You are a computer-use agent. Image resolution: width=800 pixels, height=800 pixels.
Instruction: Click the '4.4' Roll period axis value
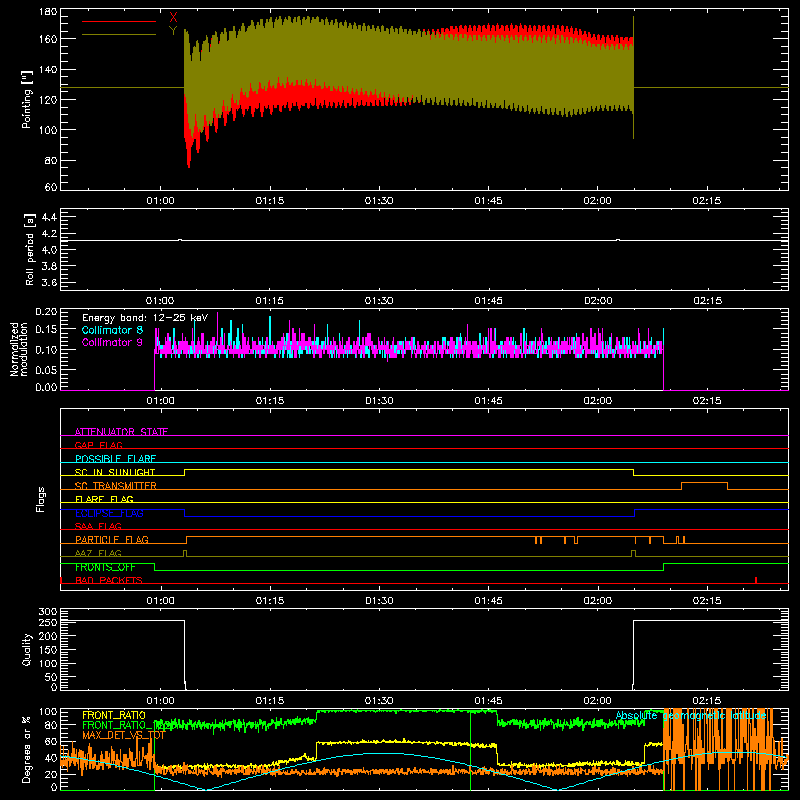point(49,217)
